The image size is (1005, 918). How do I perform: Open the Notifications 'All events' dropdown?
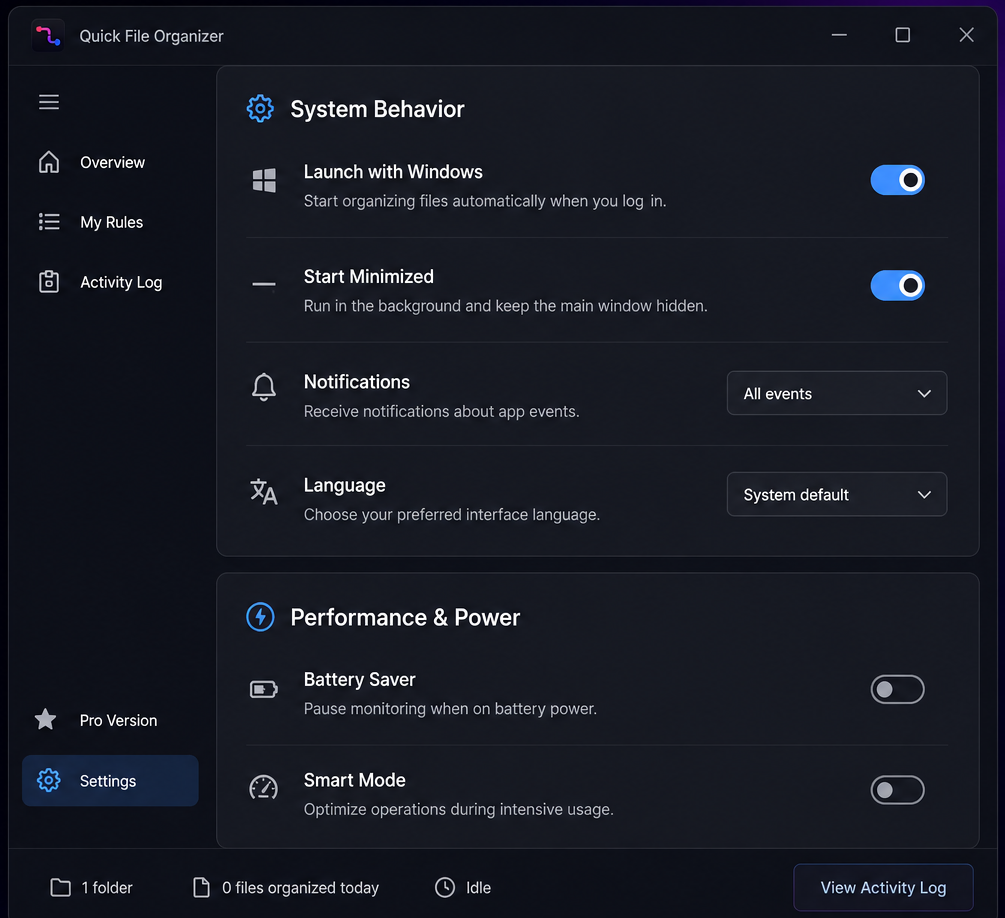[837, 393]
